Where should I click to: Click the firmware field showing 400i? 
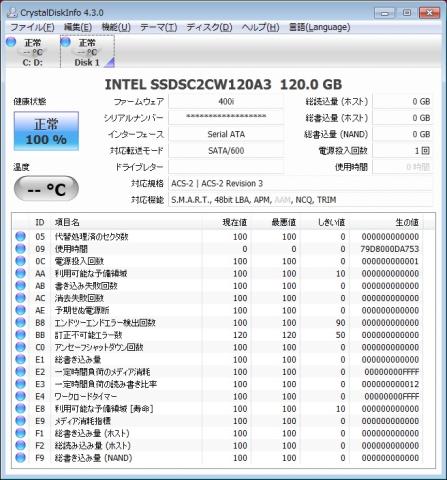(x=226, y=101)
